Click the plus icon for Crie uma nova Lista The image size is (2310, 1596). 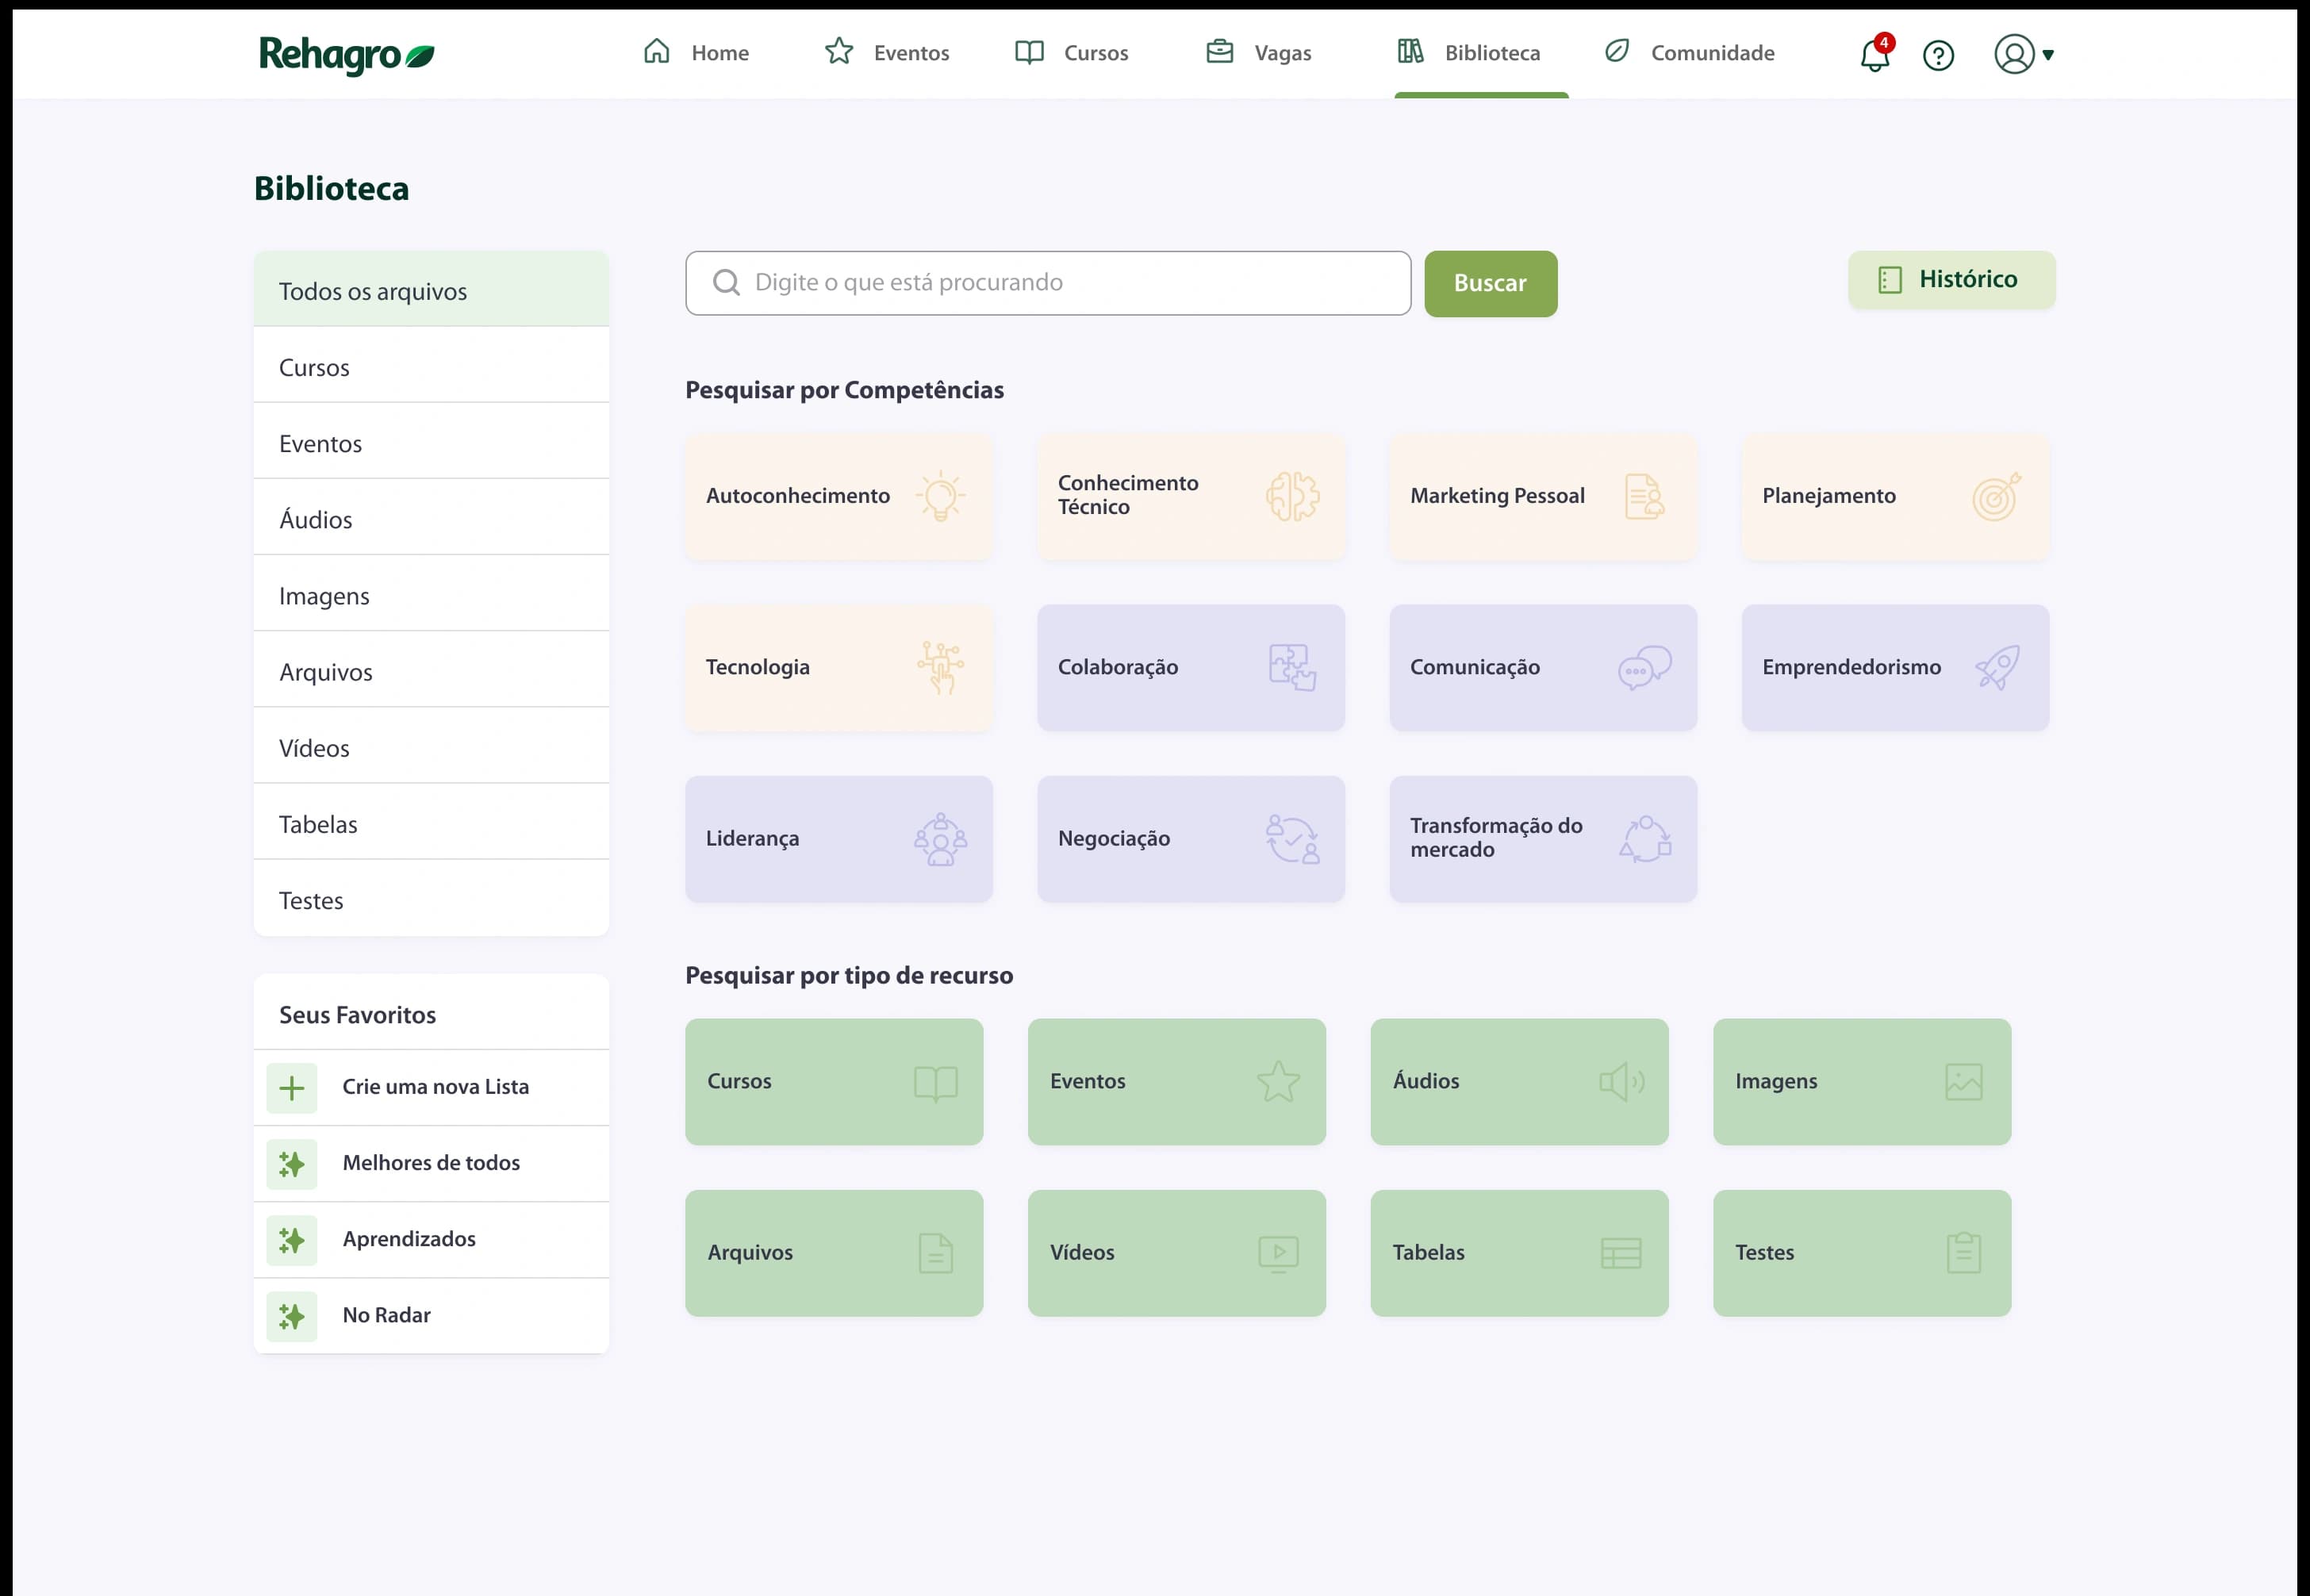pyautogui.click(x=291, y=1087)
